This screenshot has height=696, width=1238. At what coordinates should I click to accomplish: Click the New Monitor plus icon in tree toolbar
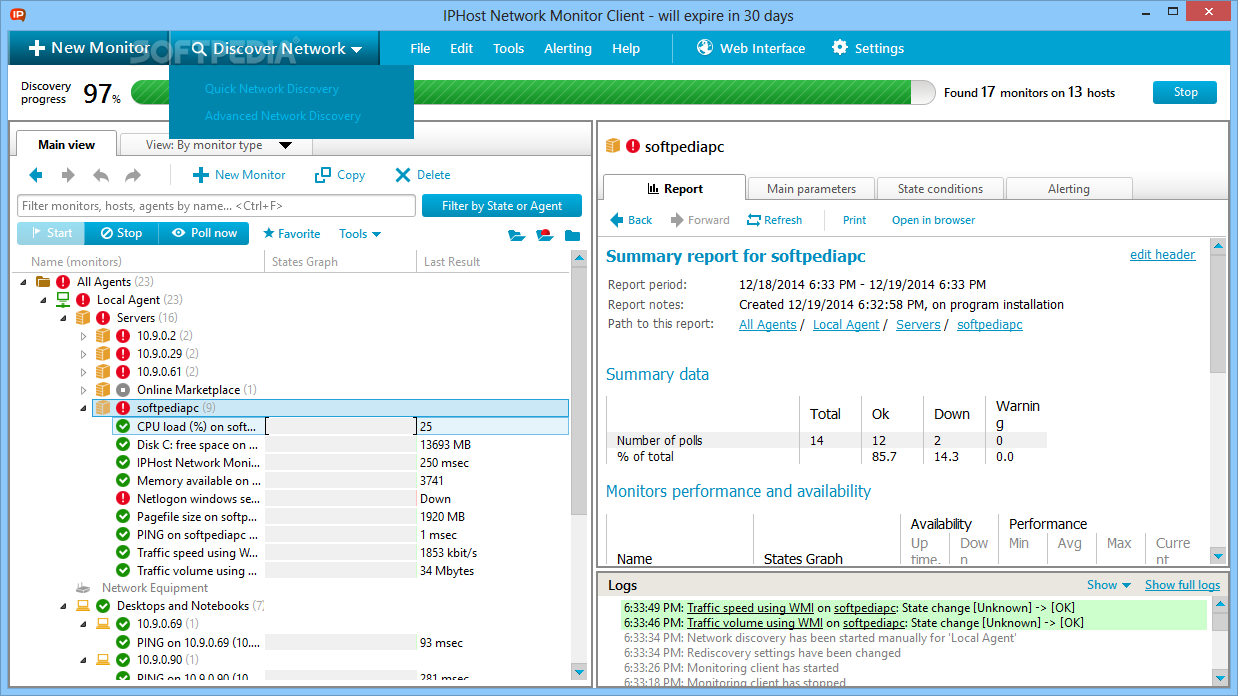click(200, 175)
